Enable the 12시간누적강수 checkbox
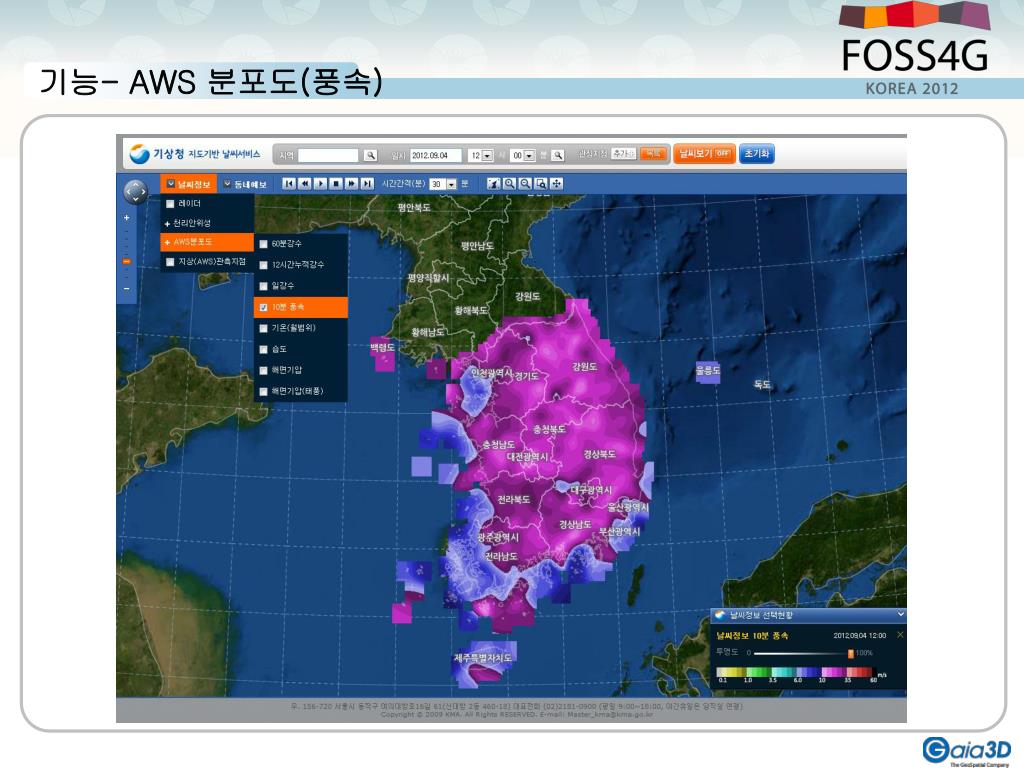 pyautogui.click(x=263, y=265)
